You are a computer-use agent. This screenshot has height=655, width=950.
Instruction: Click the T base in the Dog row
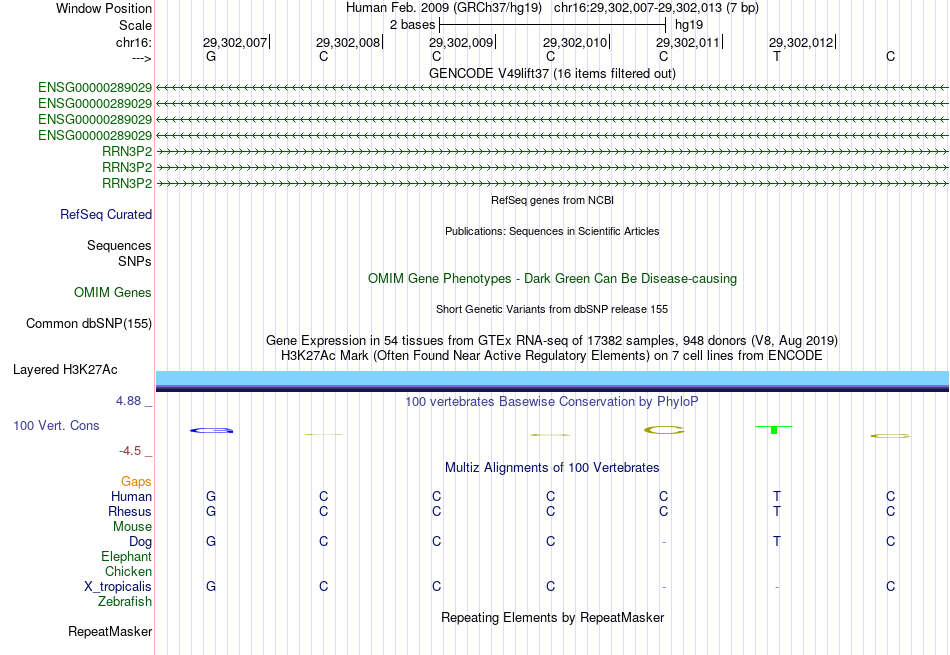coord(777,541)
